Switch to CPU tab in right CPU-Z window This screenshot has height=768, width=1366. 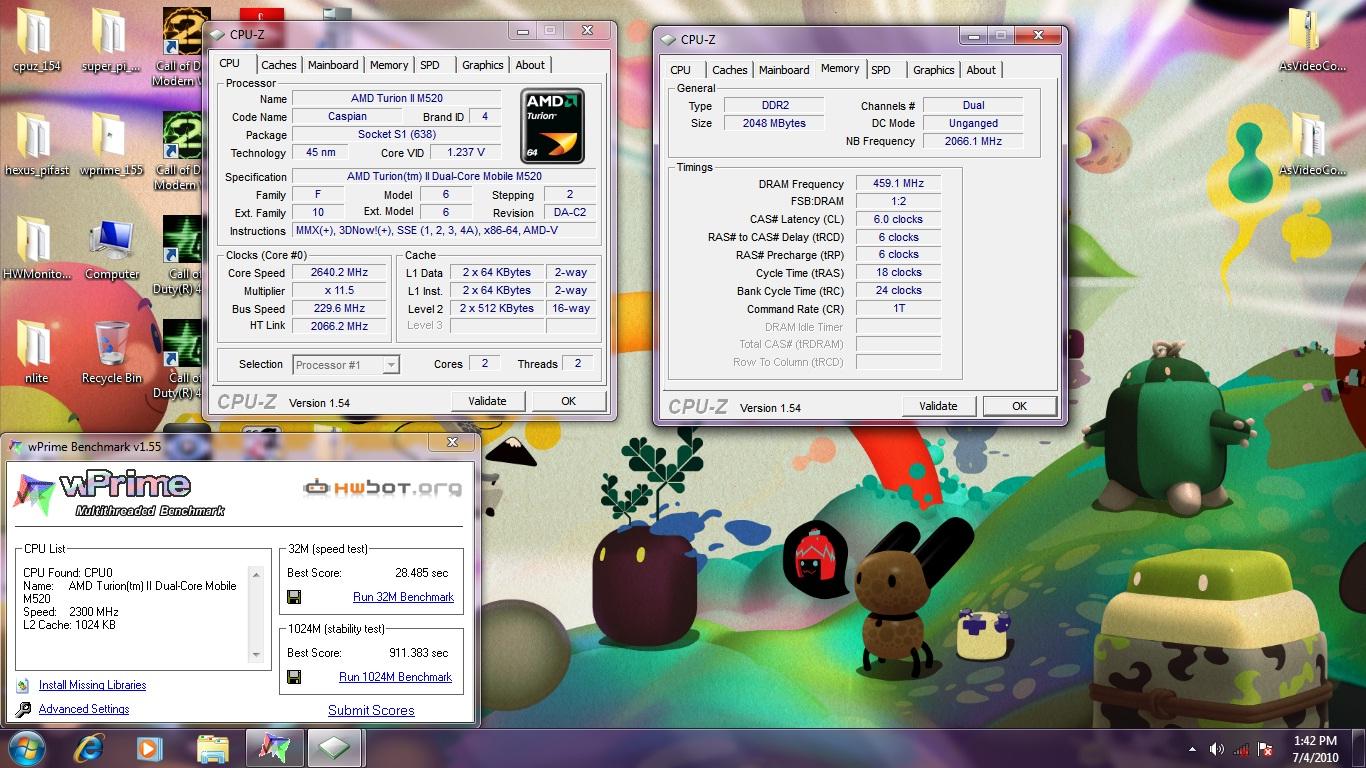(x=681, y=70)
